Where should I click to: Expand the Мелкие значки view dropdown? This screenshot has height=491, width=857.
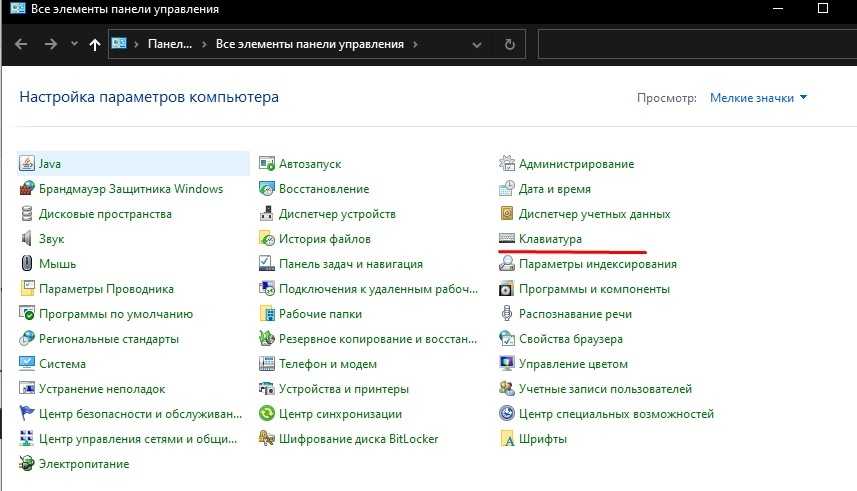[758, 98]
